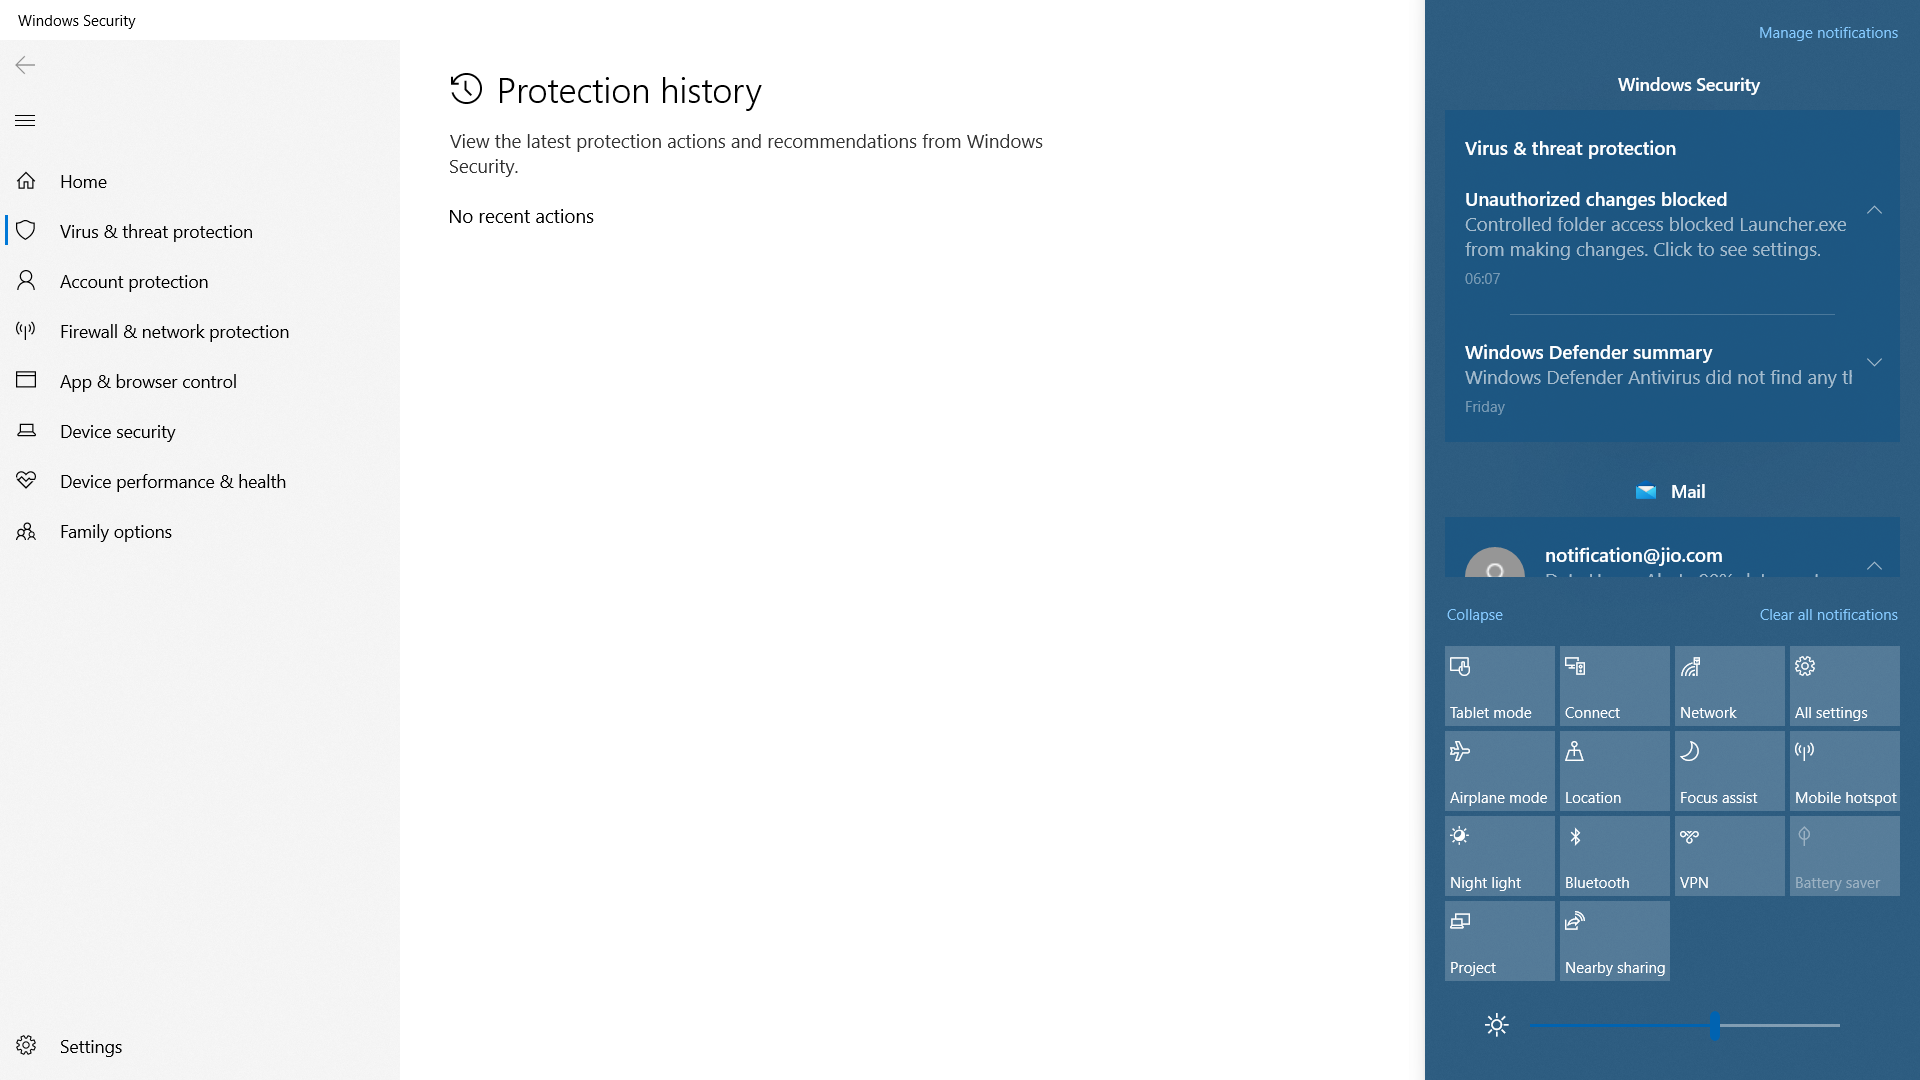Open Device security section
Image resolution: width=1920 pixels, height=1080 pixels.
click(200, 431)
